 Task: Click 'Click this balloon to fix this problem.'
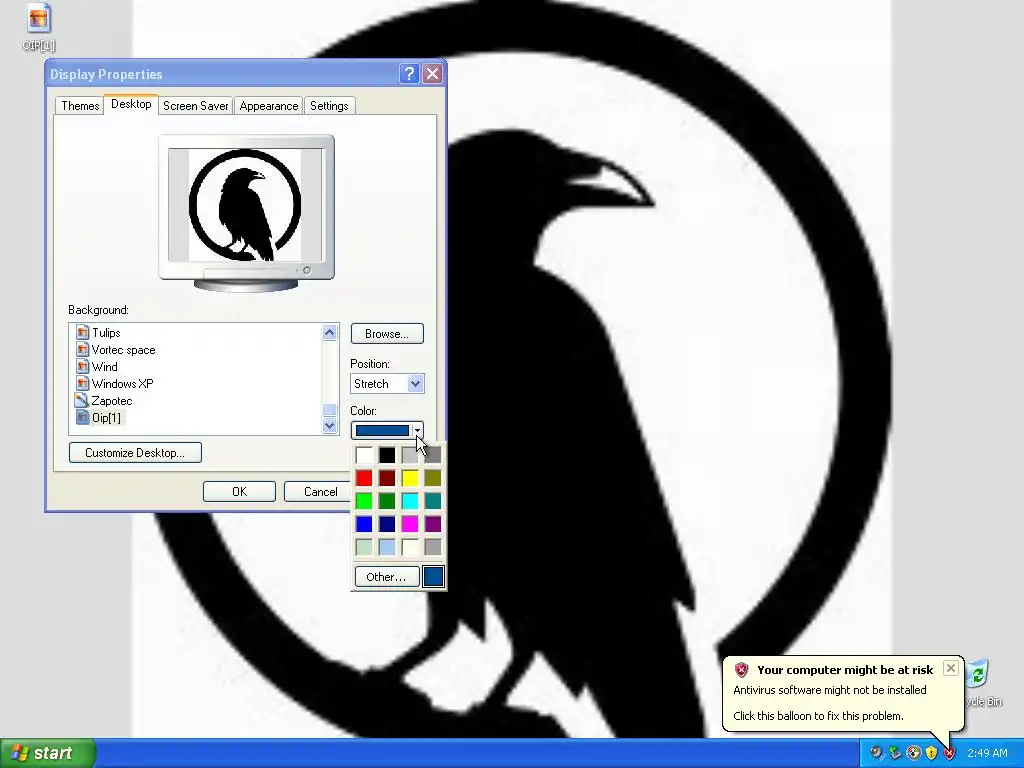(x=818, y=716)
